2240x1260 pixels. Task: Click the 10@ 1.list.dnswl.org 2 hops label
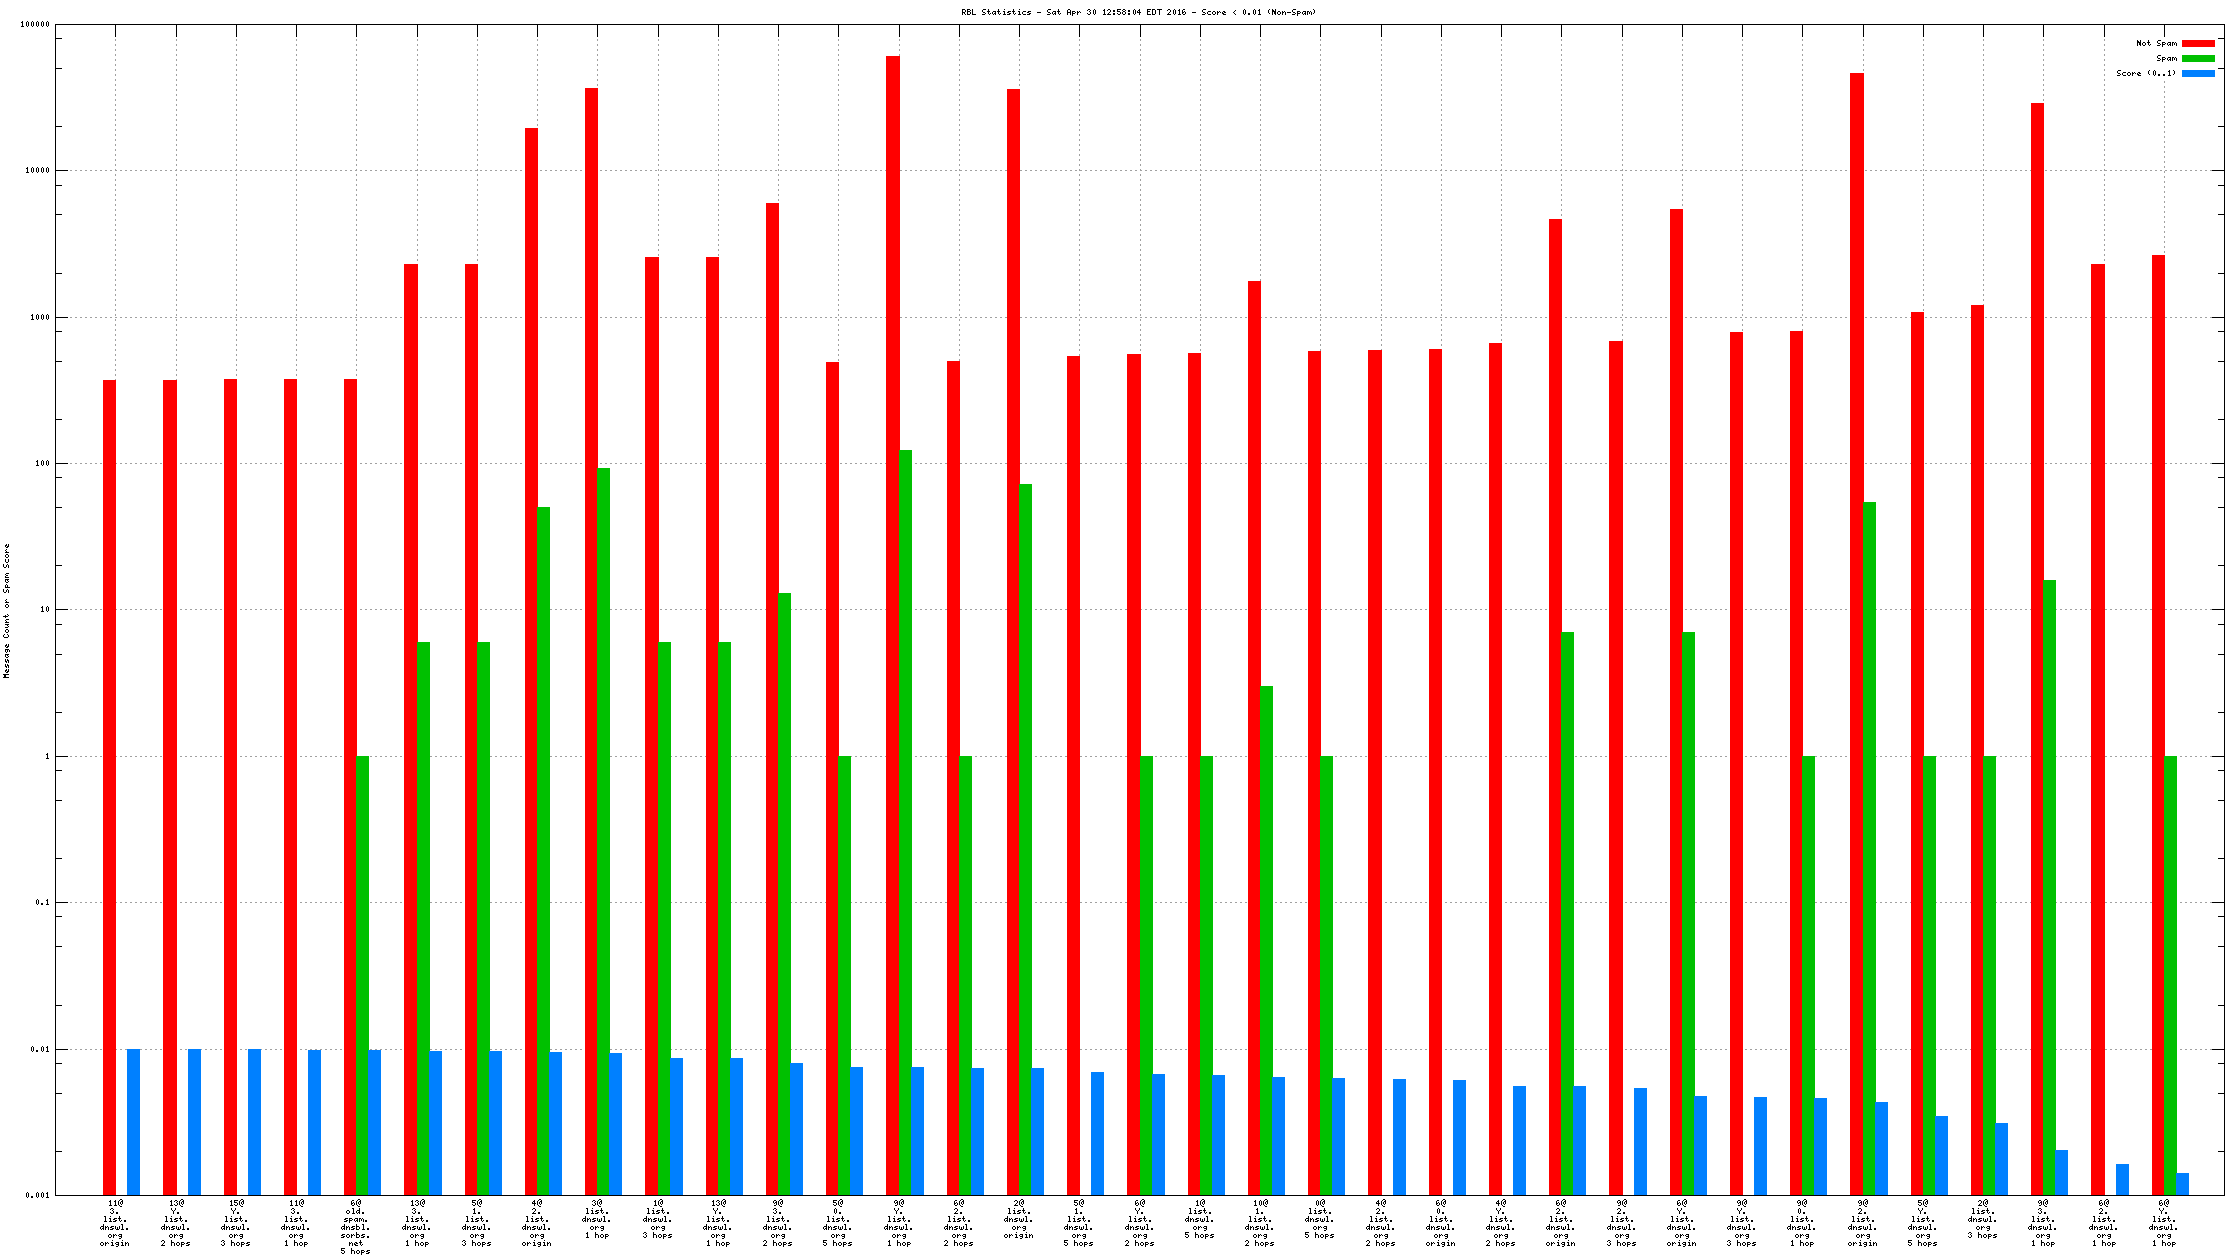coord(1260,1223)
